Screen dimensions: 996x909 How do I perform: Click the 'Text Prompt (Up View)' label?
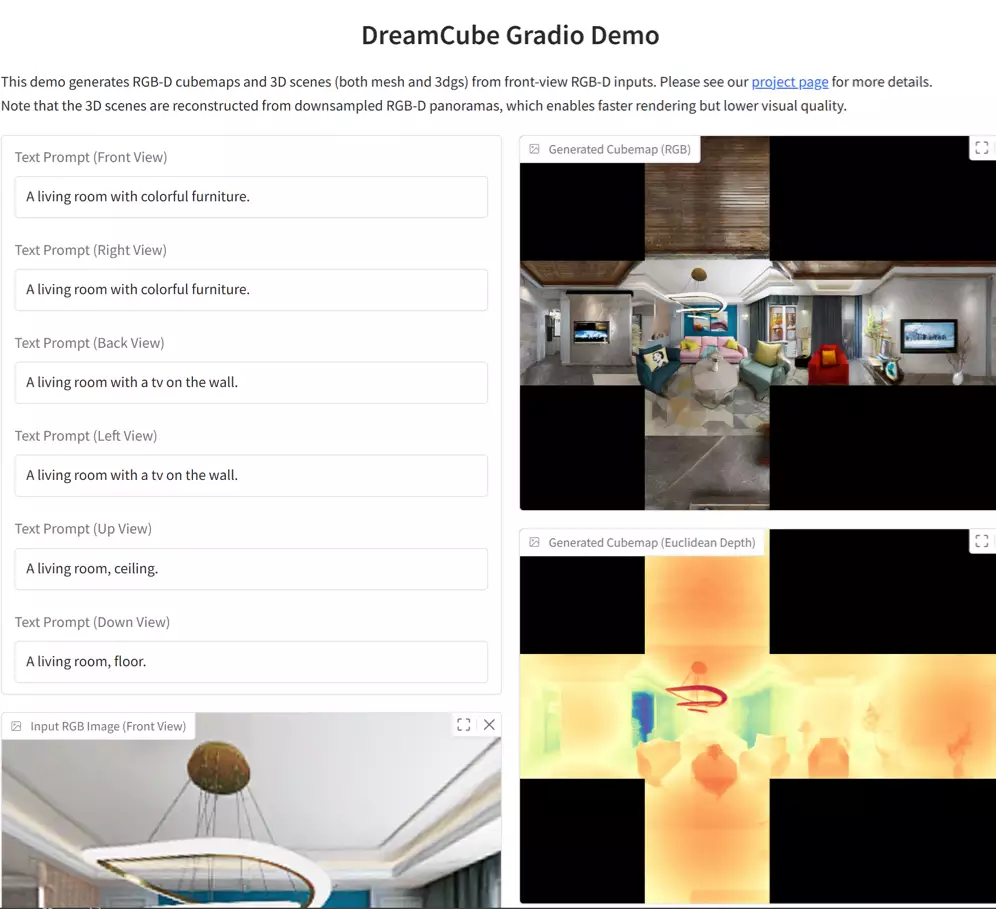83,529
